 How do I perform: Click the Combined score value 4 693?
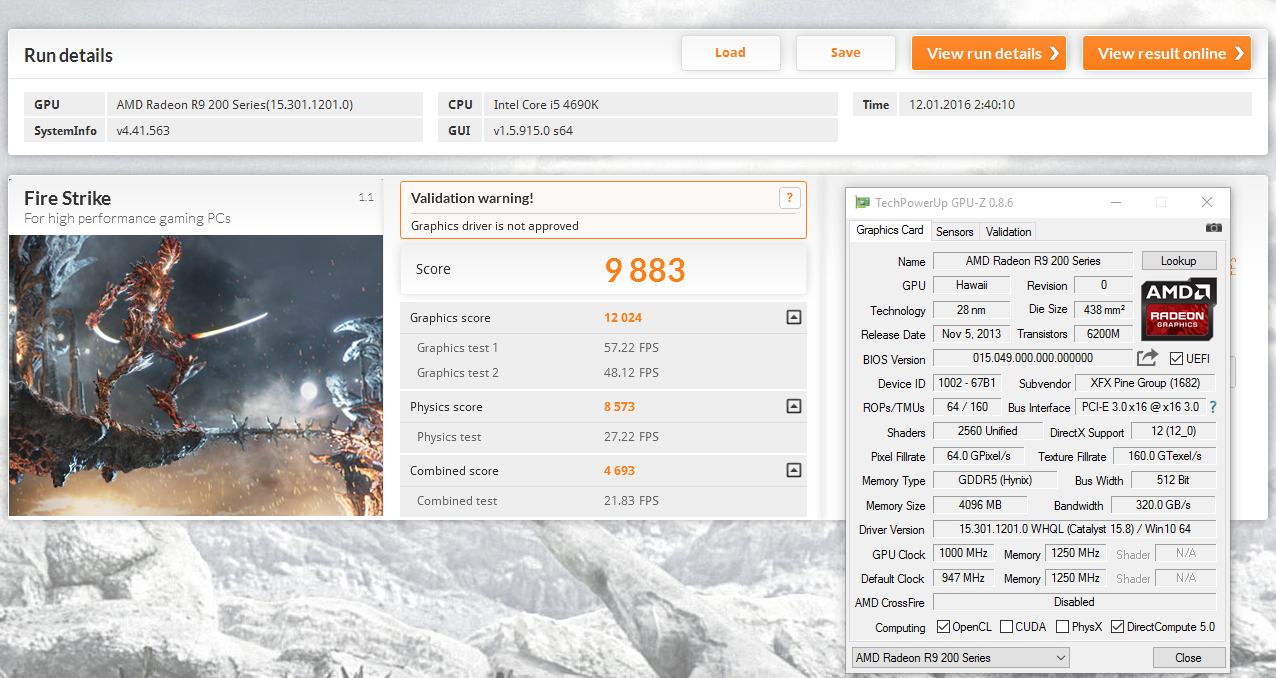point(619,470)
